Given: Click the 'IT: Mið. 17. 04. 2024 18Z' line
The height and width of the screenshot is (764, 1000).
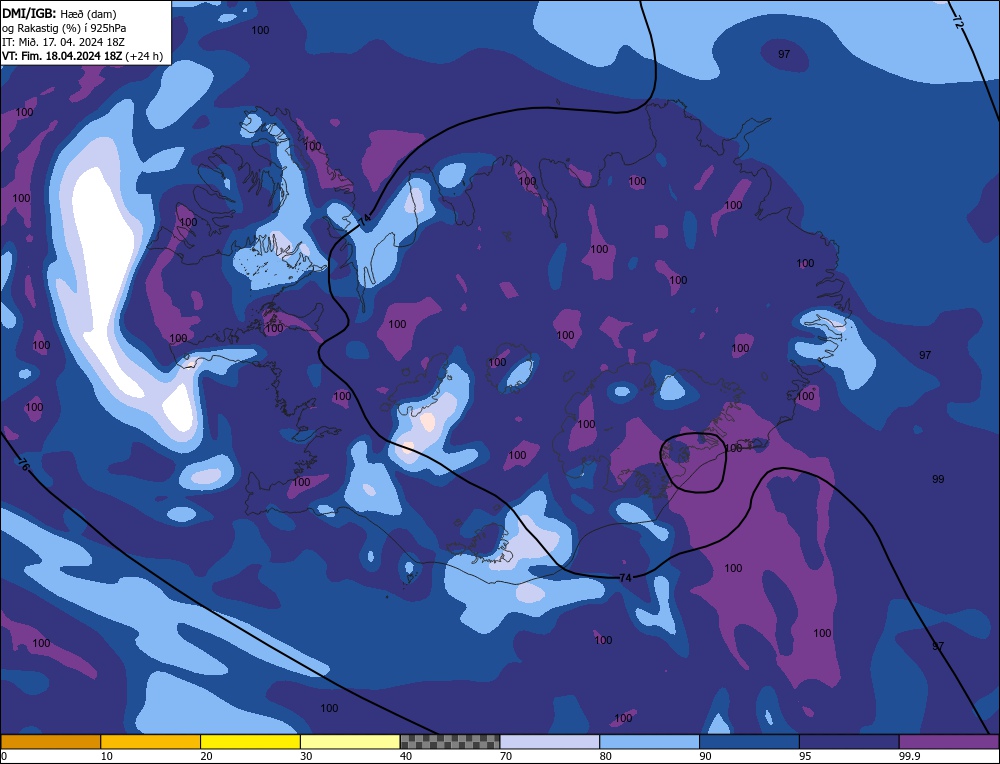Looking at the screenshot, I should pos(63,42).
